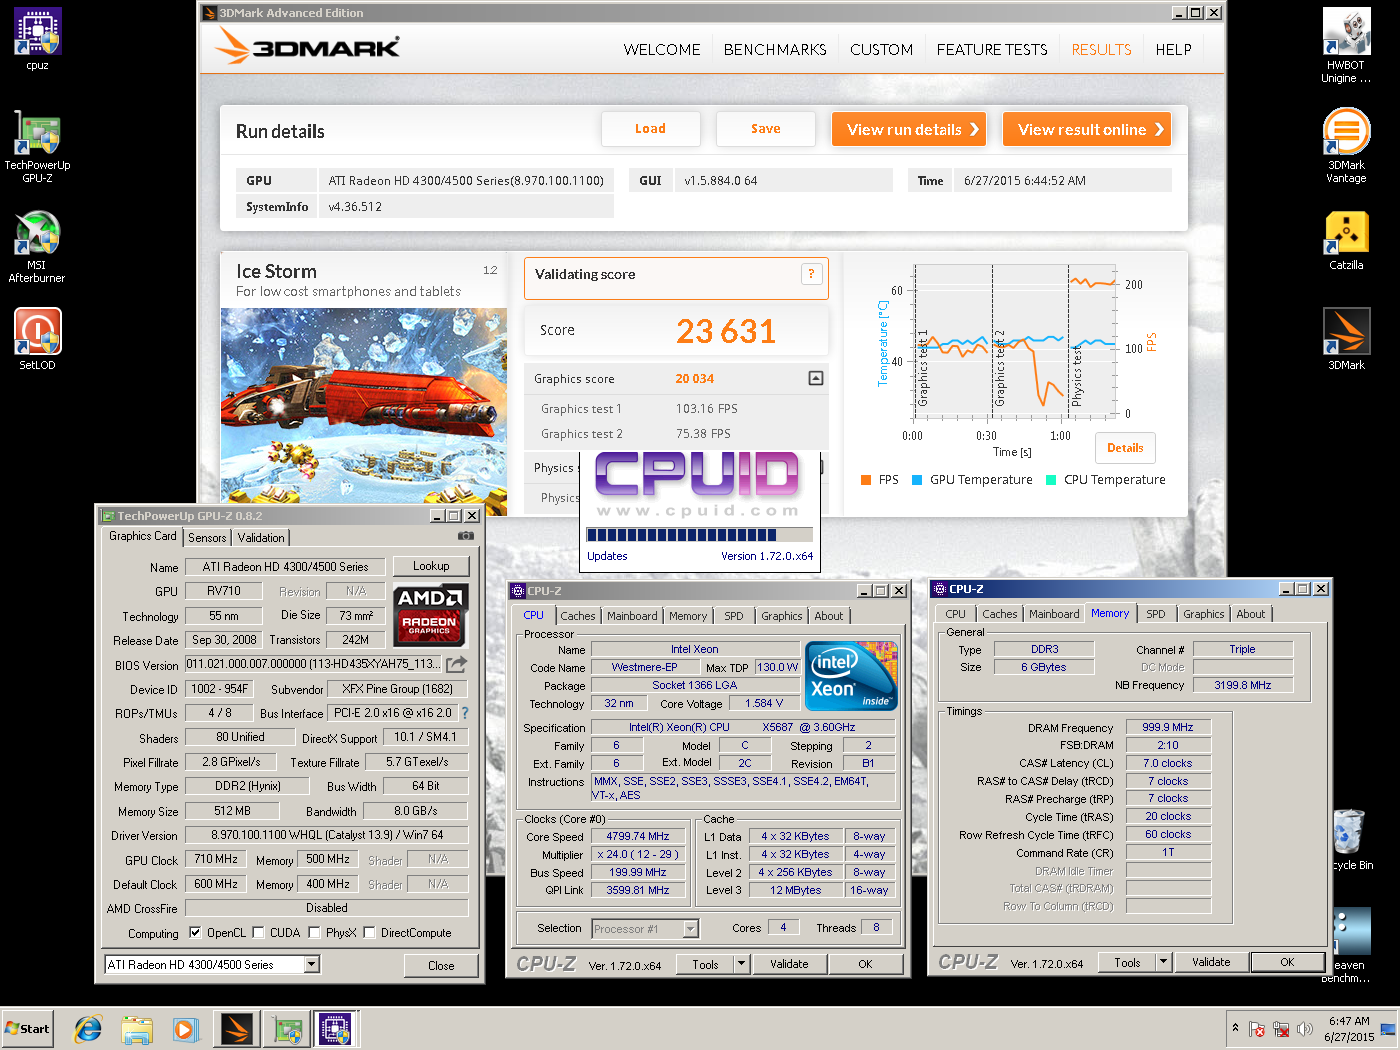1400x1050 pixels.
Task: Open Processor #1 selection dropdown in CPU-Z
Action: [x=690, y=929]
